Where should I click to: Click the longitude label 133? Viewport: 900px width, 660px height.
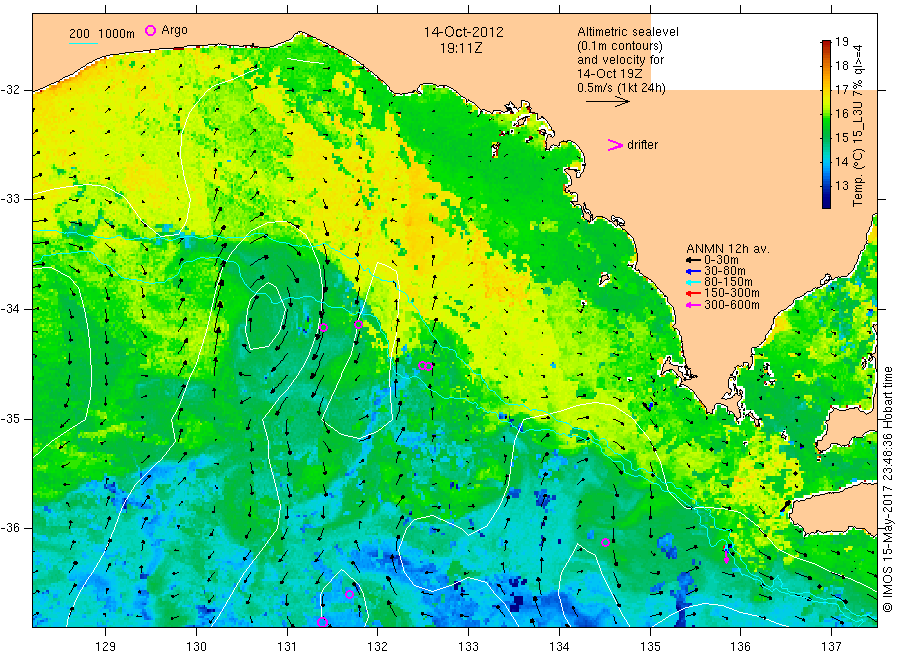coord(468,647)
